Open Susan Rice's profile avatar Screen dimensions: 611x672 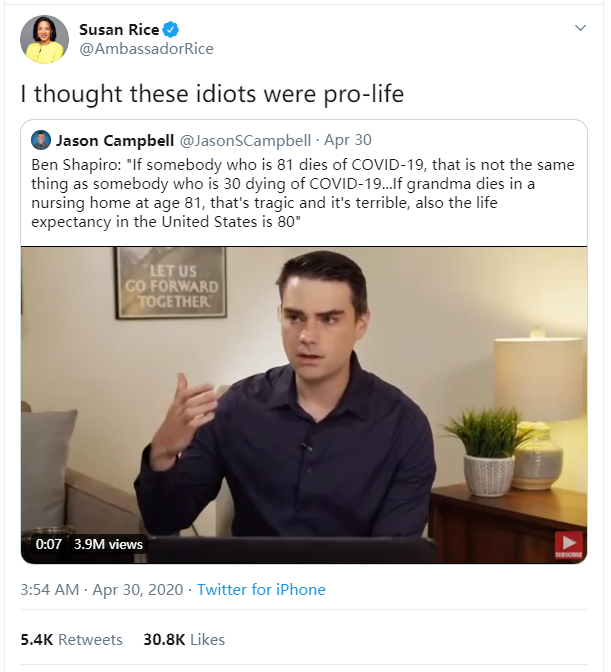[44, 39]
